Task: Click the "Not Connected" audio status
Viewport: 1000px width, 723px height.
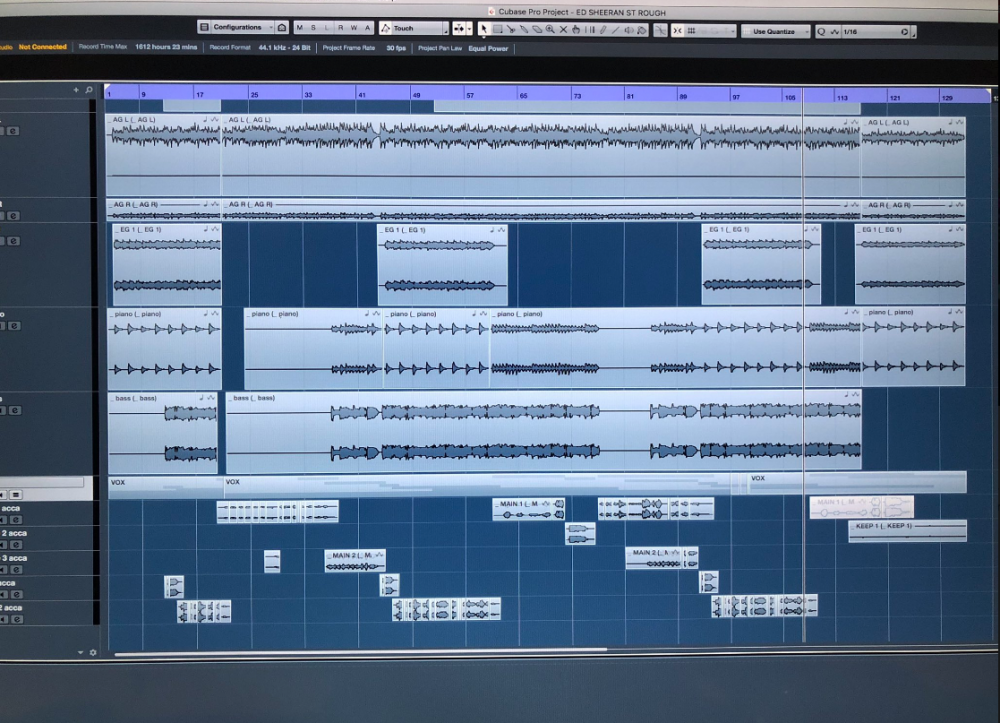Action: pyautogui.click(x=43, y=47)
